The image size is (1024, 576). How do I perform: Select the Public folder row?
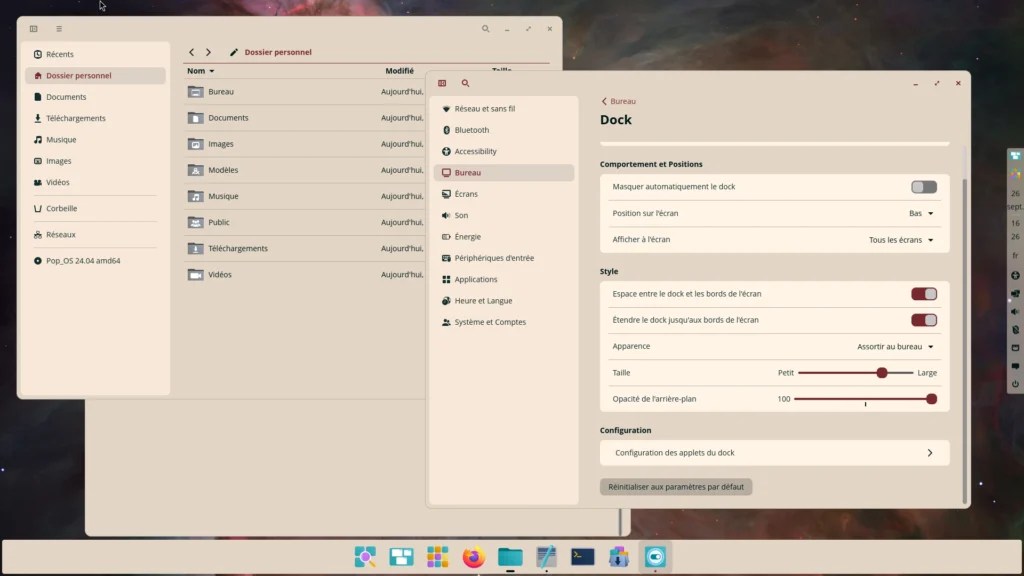coord(306,222)
